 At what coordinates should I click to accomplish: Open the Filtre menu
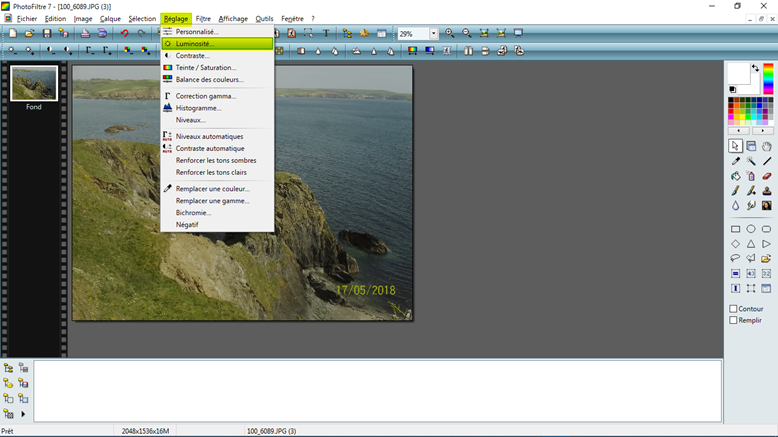point(203,18)
